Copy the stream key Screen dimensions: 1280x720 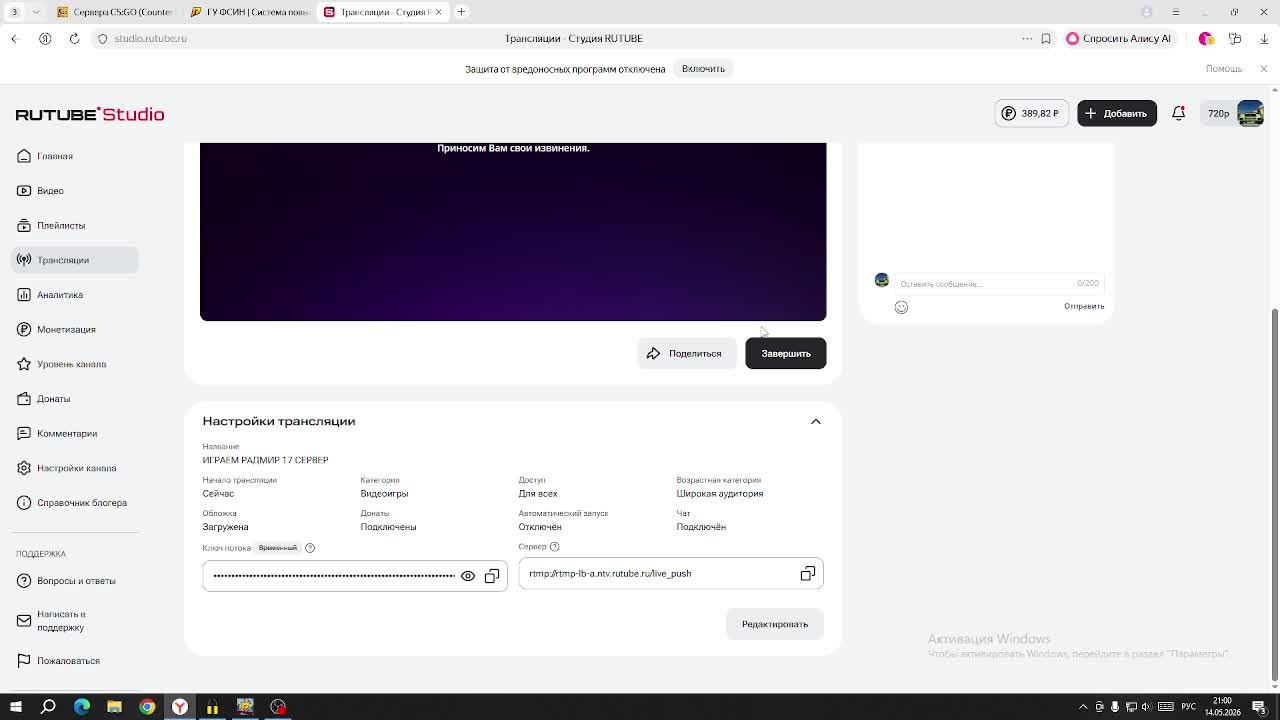tap(492, 576)
